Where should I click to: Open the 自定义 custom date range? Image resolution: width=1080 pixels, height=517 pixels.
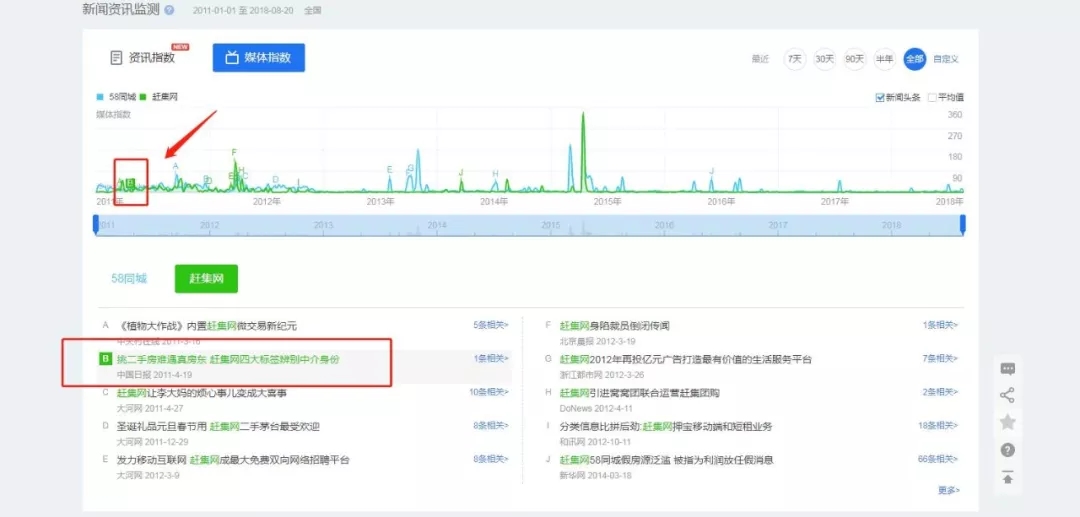[x=946, y=59]
